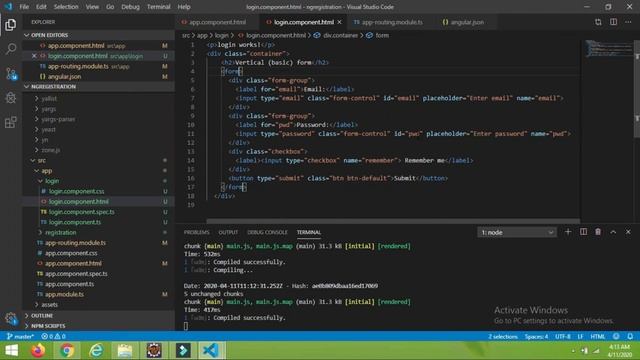640x360 pixels.
Task: Click master branch in status bar
Action: (x=20, y=336)
